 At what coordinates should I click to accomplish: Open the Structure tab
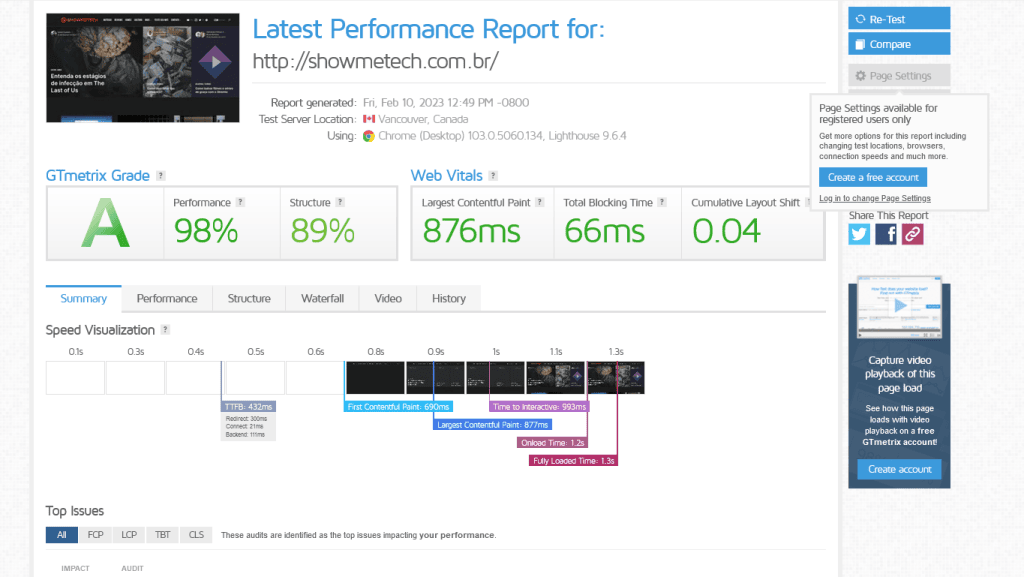(249, 298)
